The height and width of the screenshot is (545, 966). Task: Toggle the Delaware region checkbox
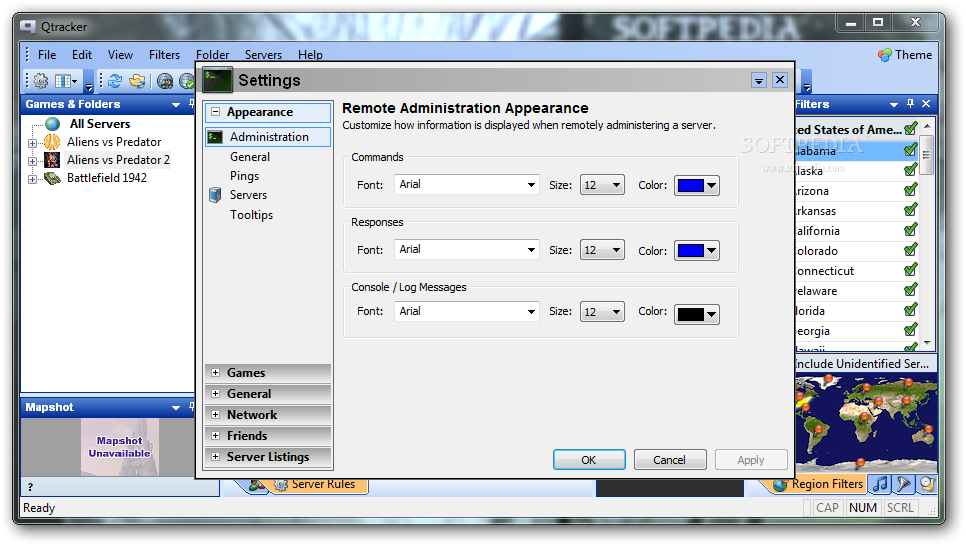point(911,289)
